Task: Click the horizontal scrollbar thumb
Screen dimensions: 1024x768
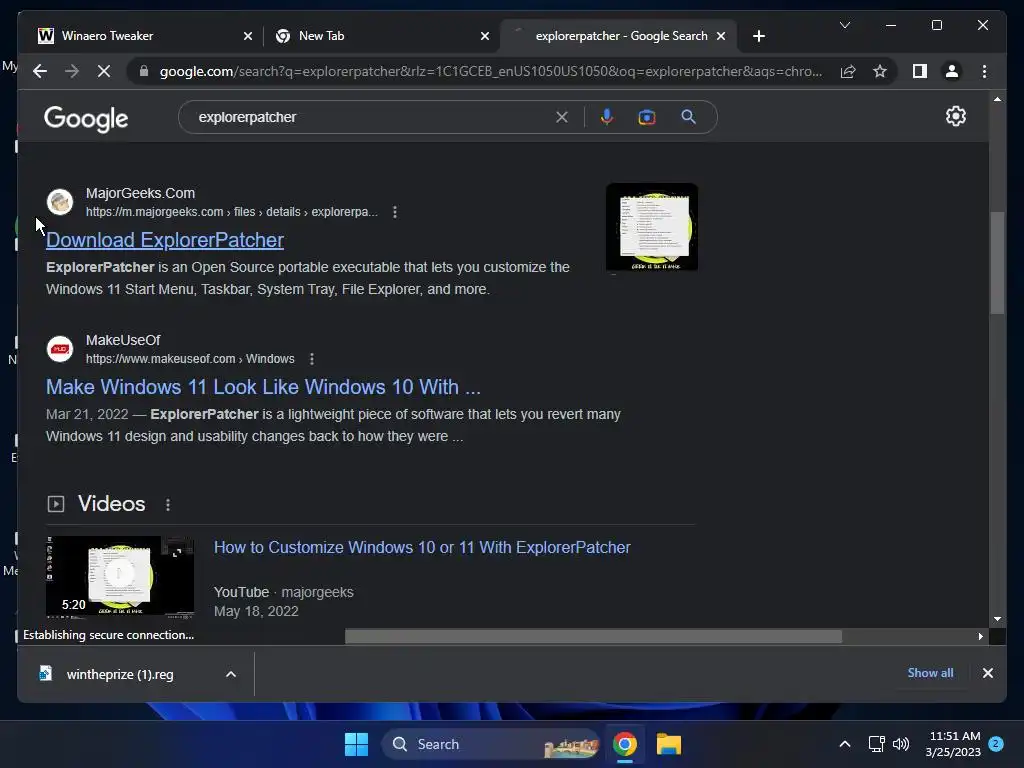Action: pyautogui.click(x=593, y=636)
